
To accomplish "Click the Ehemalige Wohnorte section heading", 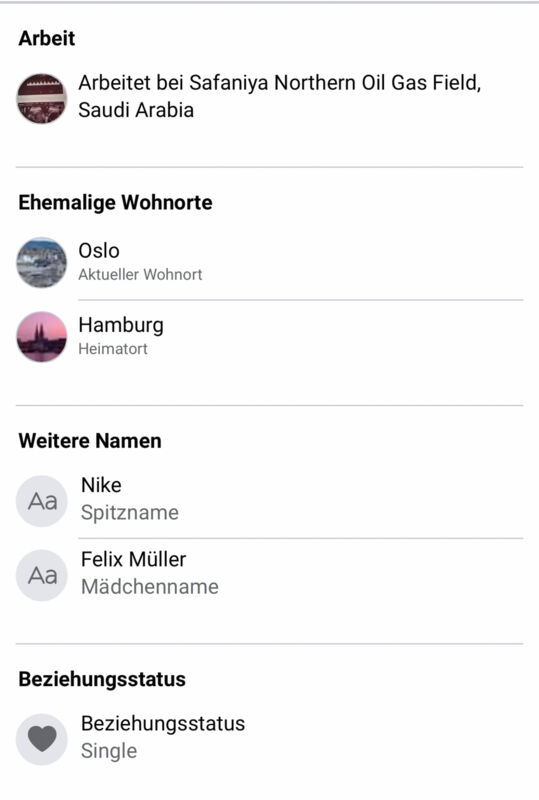I will (x=115, y=203).
